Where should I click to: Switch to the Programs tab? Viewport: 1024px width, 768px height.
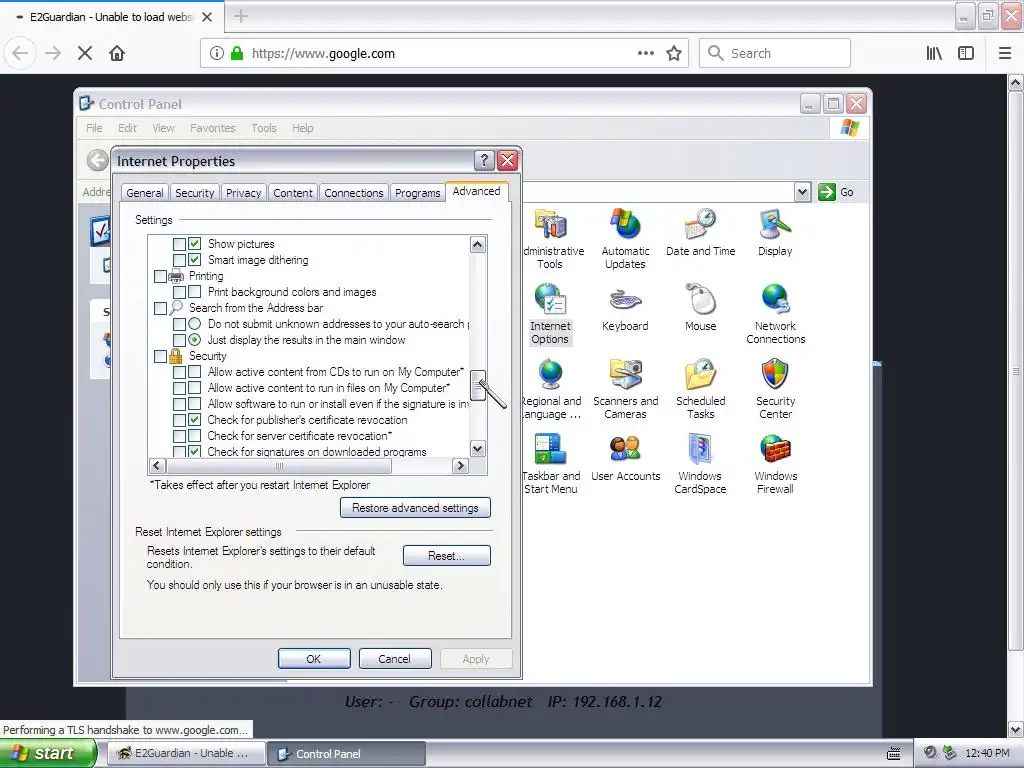[x=417, y=193]
